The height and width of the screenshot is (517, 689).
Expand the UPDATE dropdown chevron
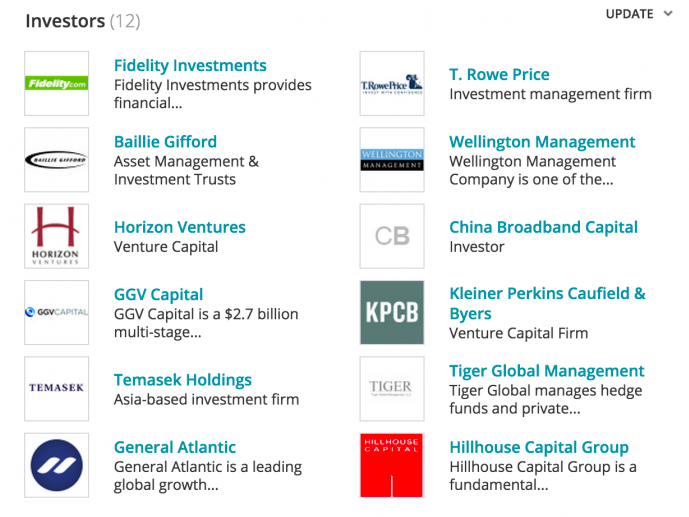click(x=668, y=14)
